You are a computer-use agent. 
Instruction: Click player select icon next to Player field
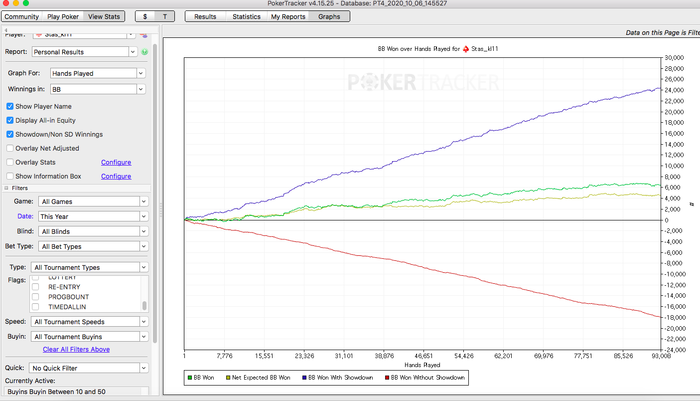point(144,34)
